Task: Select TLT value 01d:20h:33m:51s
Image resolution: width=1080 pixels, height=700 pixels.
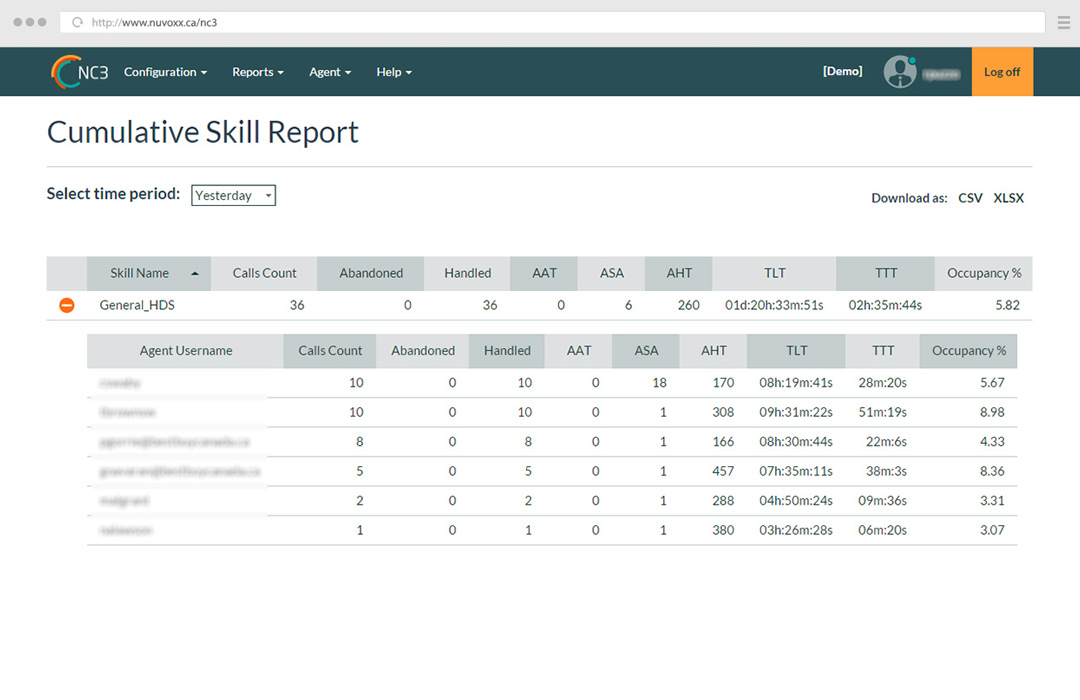Action: [x=774, y=305]
